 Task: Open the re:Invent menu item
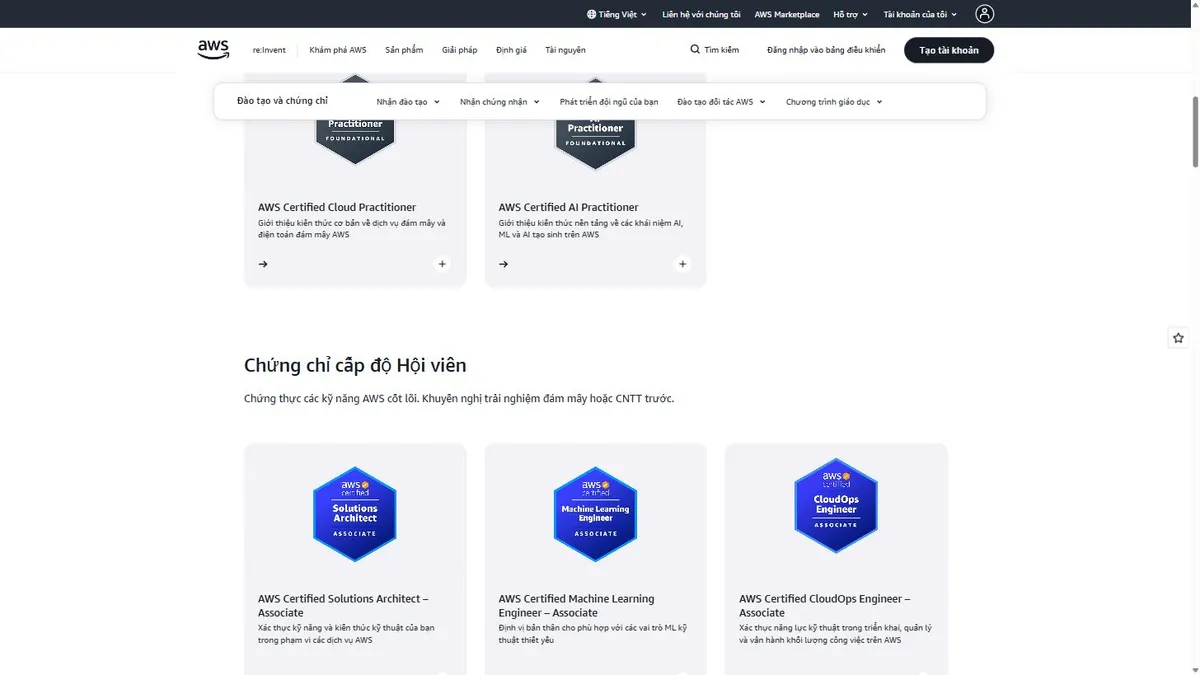coord(269,50)
